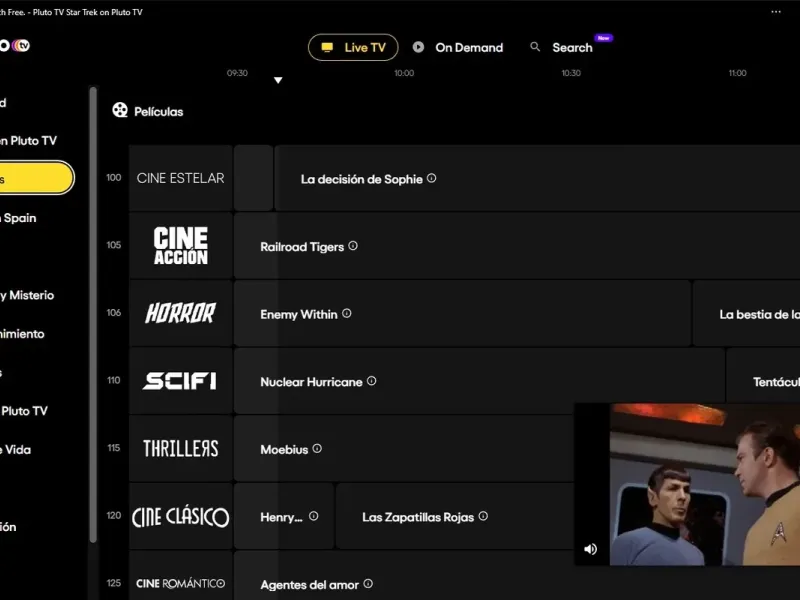This screenshot has width=800, height=600.
Task: Select the Thrillers channel logo
Action: tap(181, 448)
